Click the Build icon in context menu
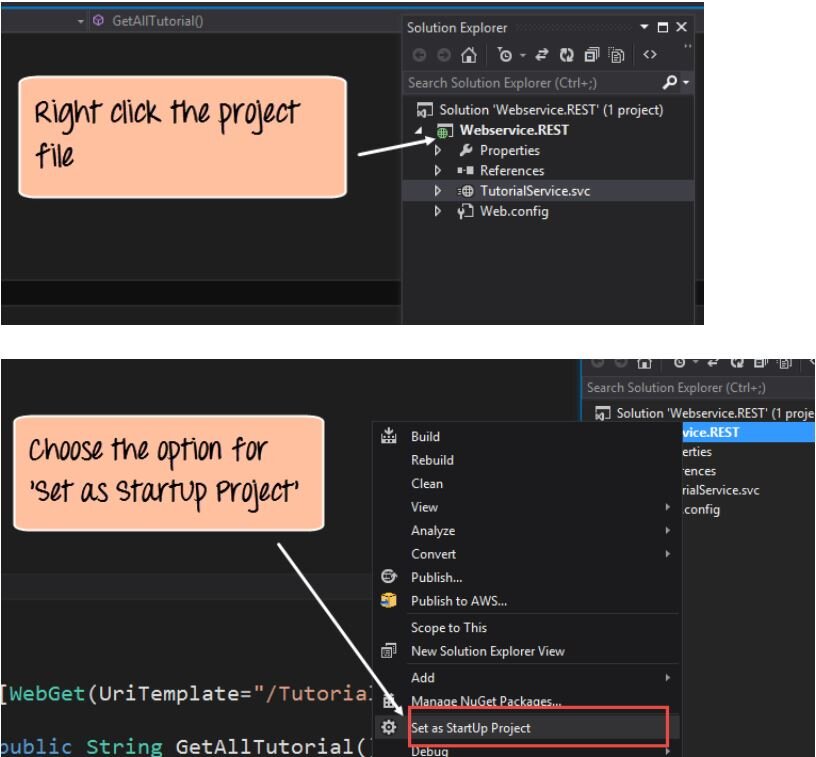 click(x=389, y=436)
